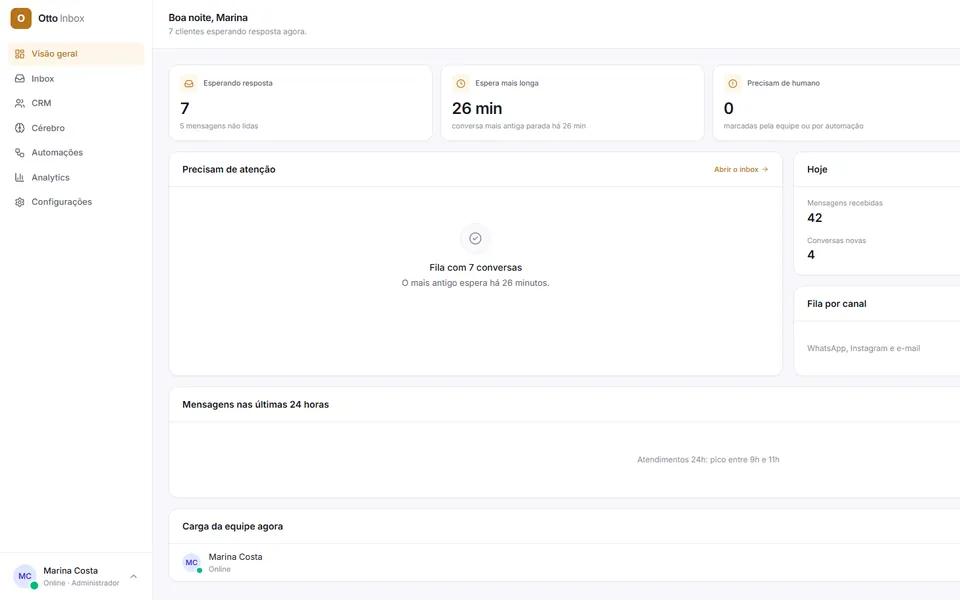This screenshot has width=960, height=600.
Task: Click Marina Costa name in team load list
Action: 235,557
